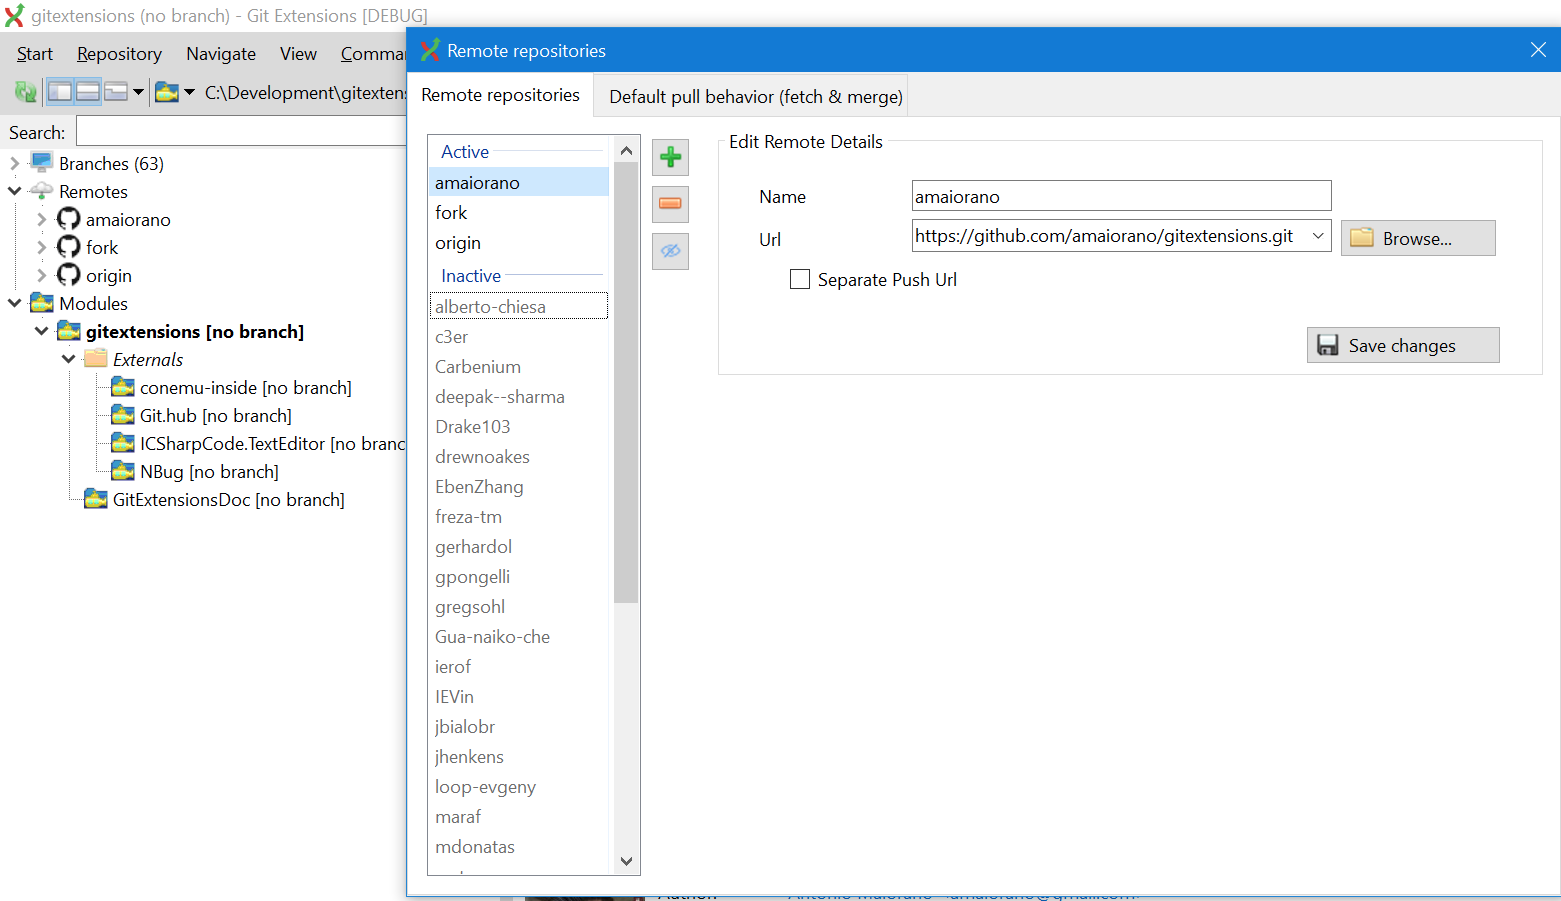Viewport: 1561px width, 901px height.
Task: Click the ICSharpCode.TextEditor submodule icon
Action: (123, 442)
